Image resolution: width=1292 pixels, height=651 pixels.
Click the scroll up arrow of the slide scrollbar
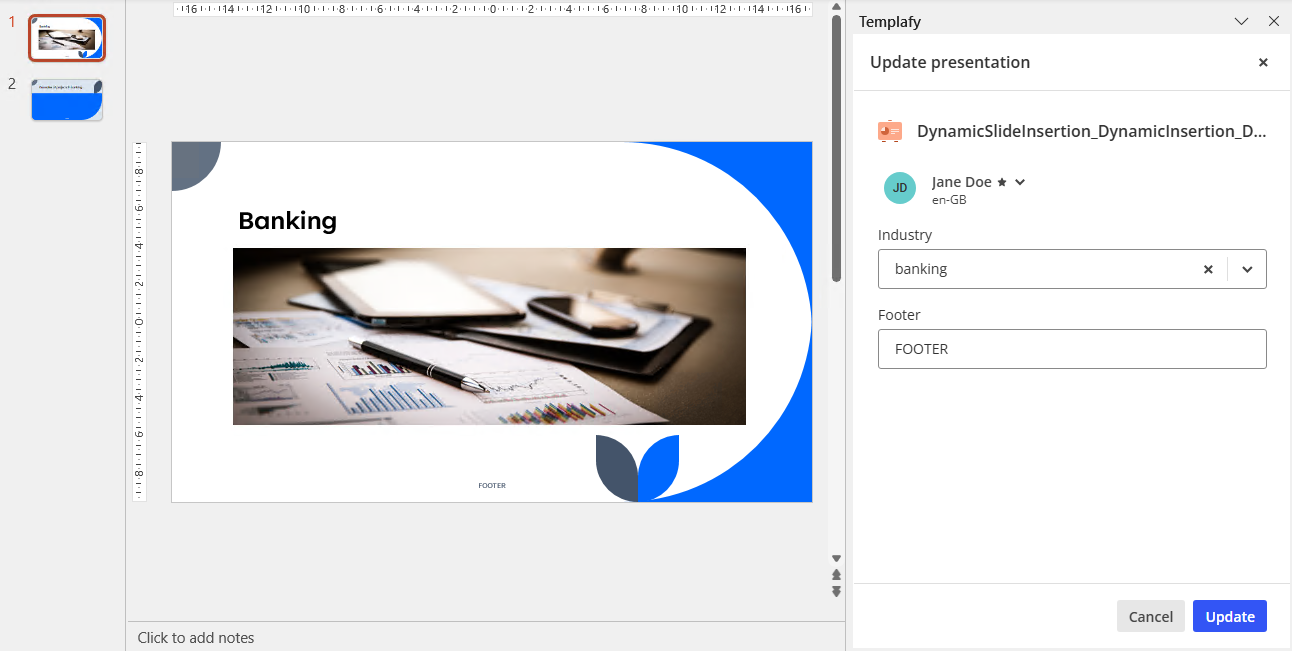tap(837, 7)
